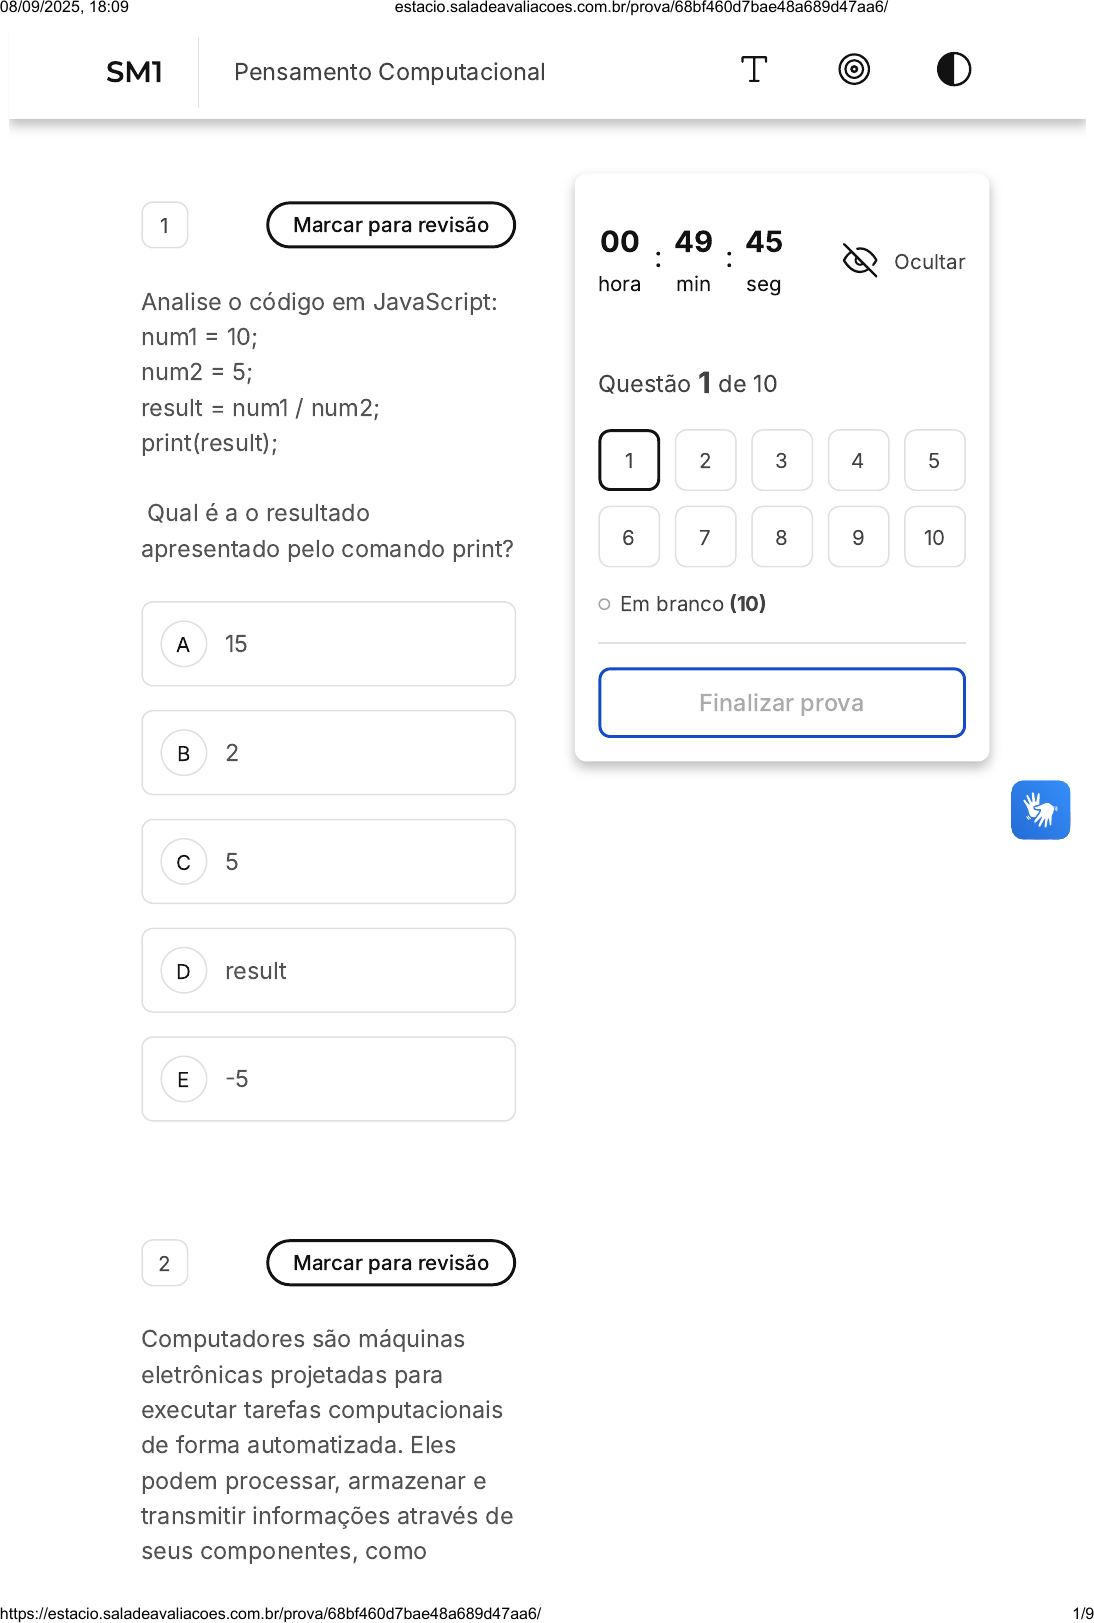This screenshot has width=1094, height=1623.
Task: Navigate to question 10
Action: tap(934, 537)
